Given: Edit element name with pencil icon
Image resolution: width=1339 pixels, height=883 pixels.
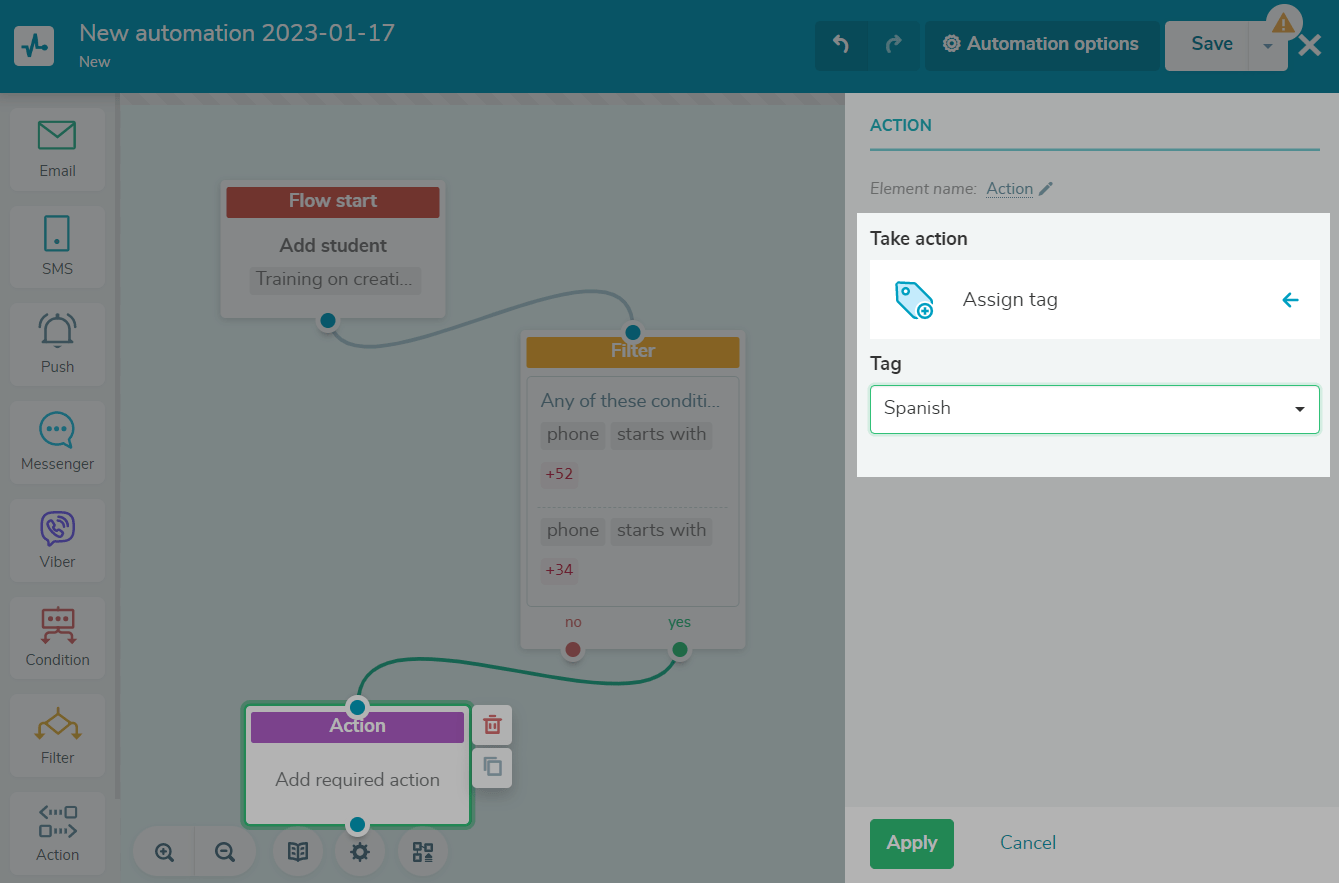Looking at the screenshot, I should pyautogui.click(x=1046, y=188).
